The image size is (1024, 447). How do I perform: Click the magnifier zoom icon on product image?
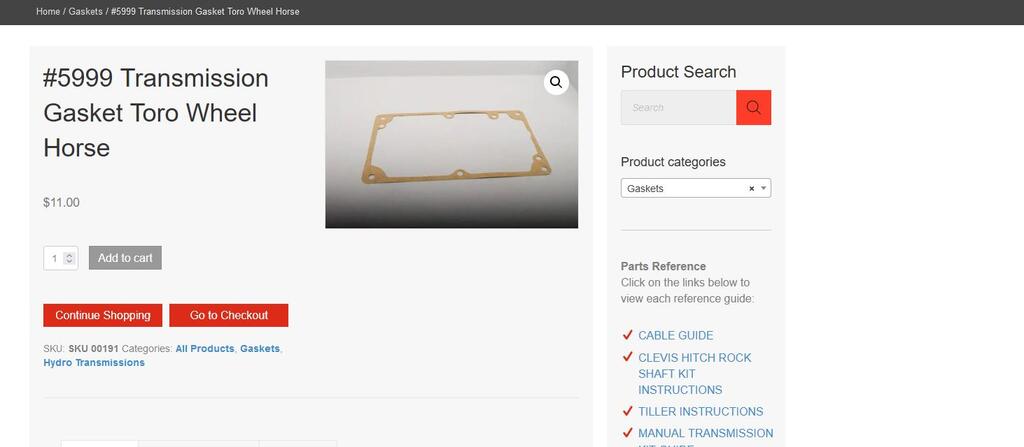tap(556, 82)
